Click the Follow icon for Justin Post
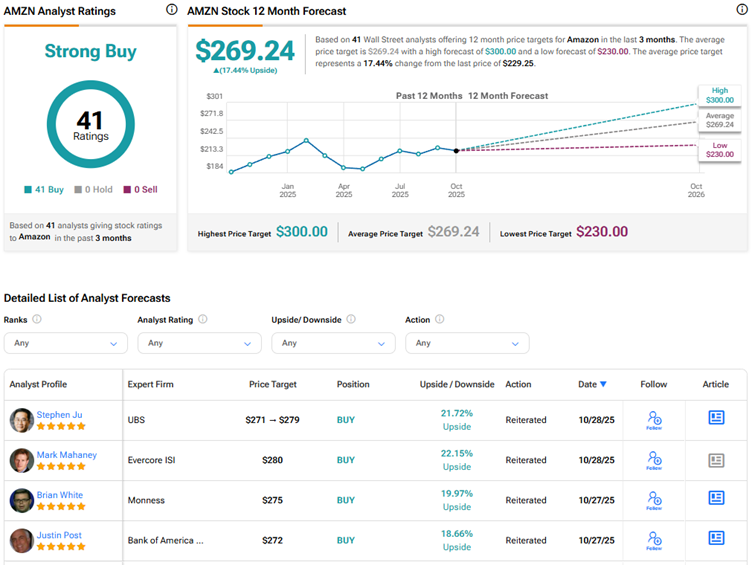The image size is (752, 565). pos(654,540)
